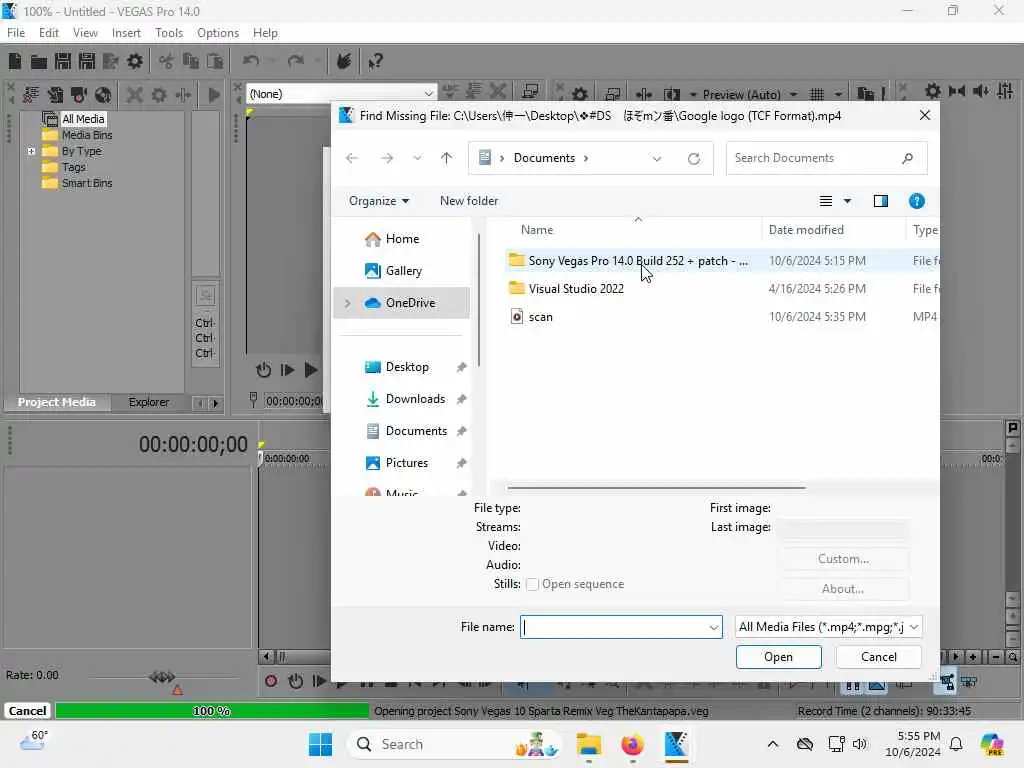1024x768 pixels.
Task: Open the Organize dropdown menu
Action: 379,201
